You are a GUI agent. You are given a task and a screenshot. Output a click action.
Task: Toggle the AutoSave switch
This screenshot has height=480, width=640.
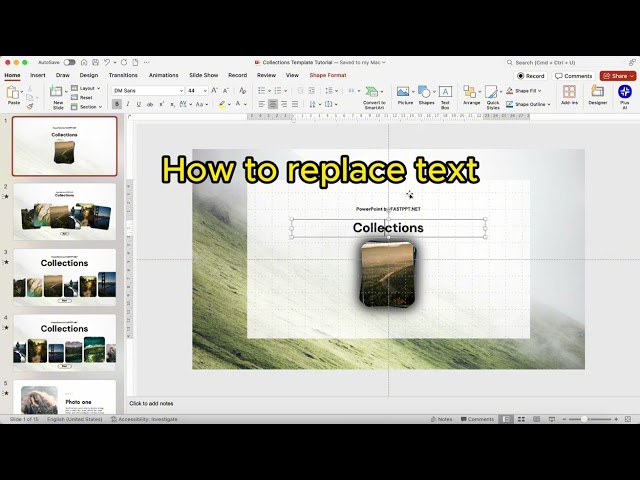(69, 62)
